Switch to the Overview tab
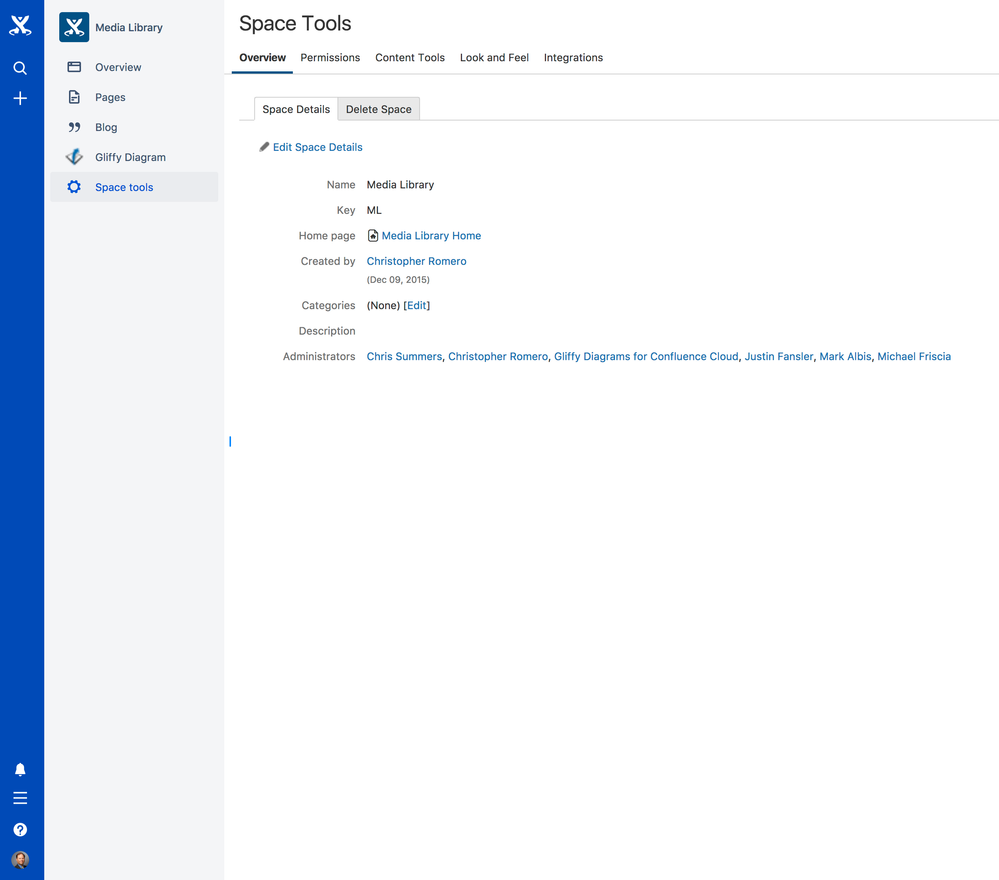Screen dimensions: 999x880 (262, 57)
